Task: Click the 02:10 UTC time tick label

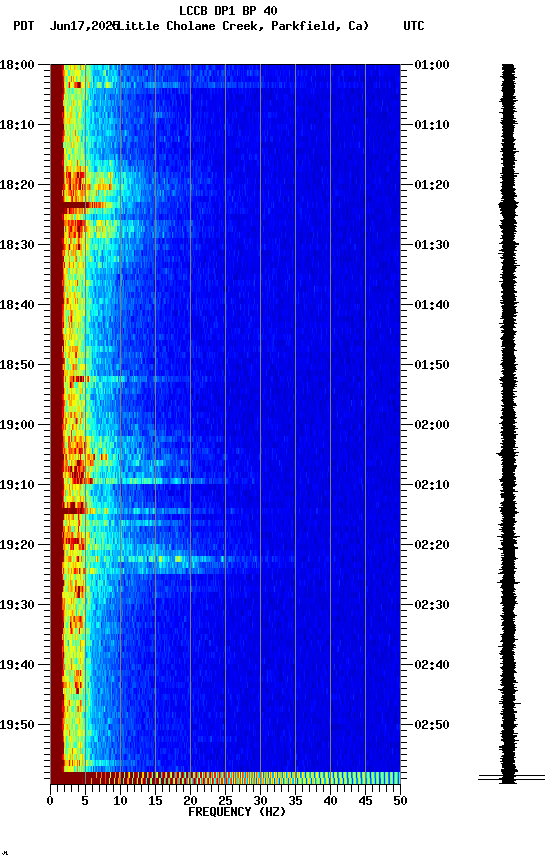Action: 432,485
